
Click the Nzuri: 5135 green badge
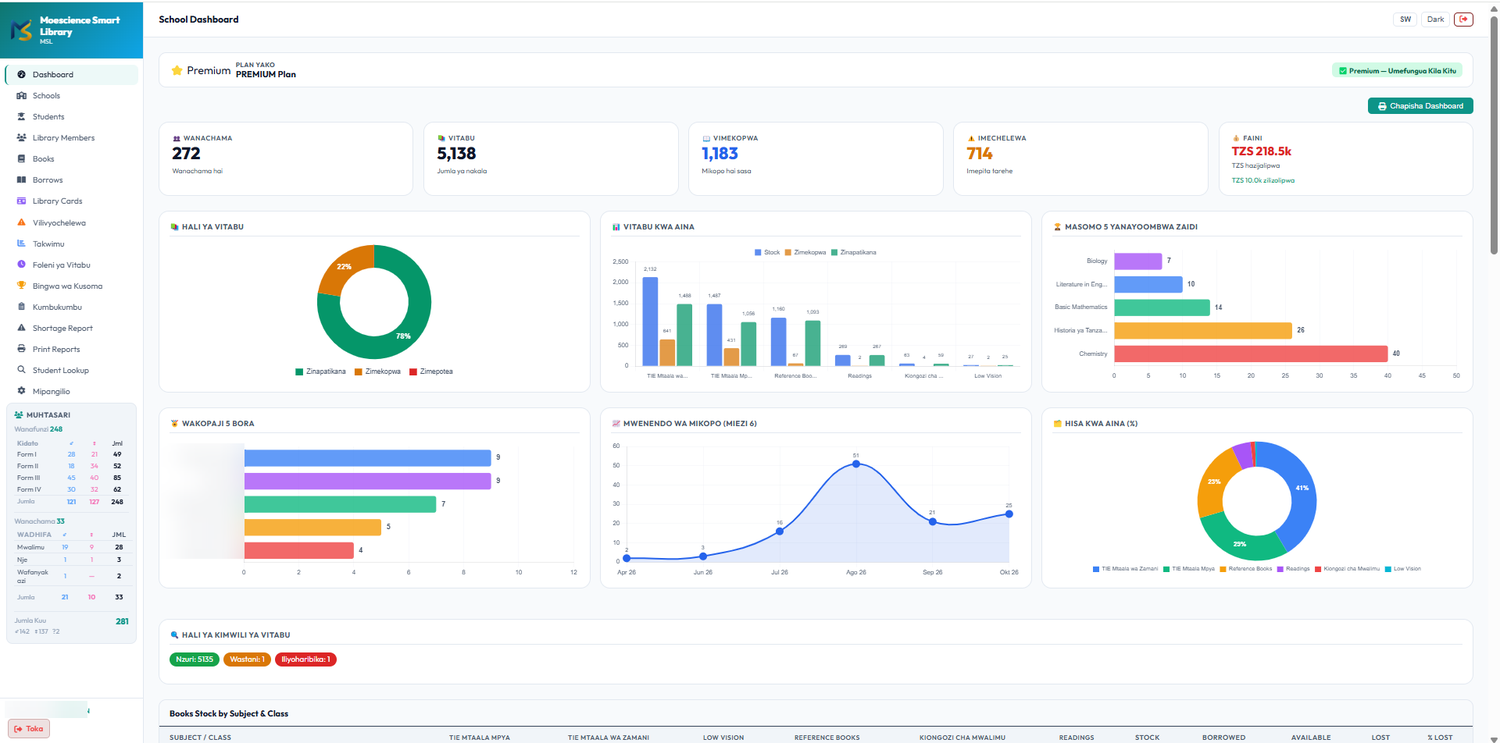195,659
